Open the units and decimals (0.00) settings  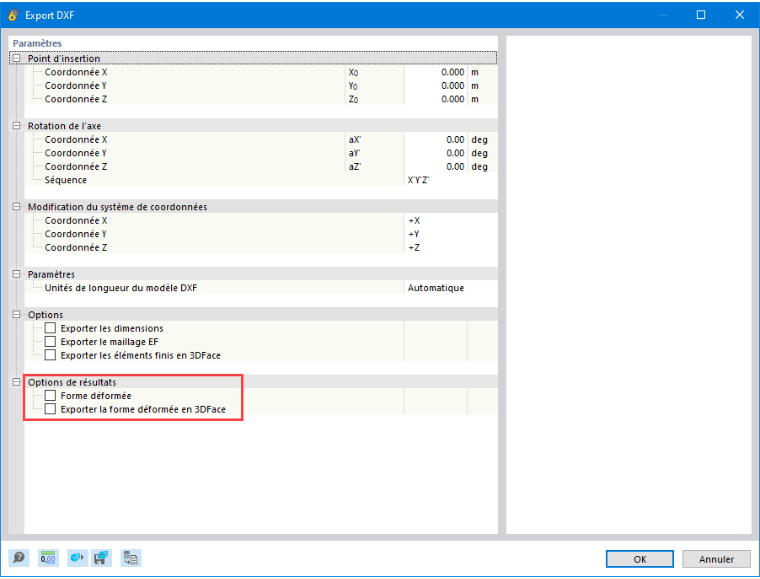point(48,558)
